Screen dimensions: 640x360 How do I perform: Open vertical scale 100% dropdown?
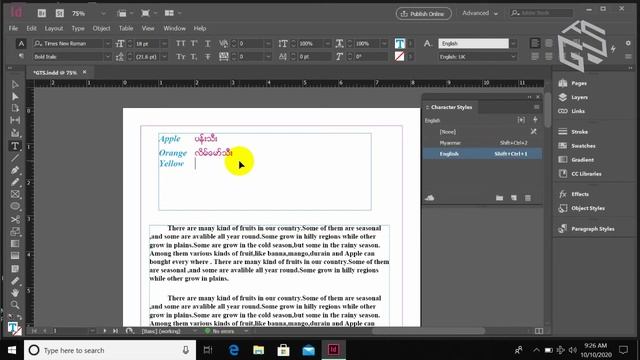click(x=327, y=43)
